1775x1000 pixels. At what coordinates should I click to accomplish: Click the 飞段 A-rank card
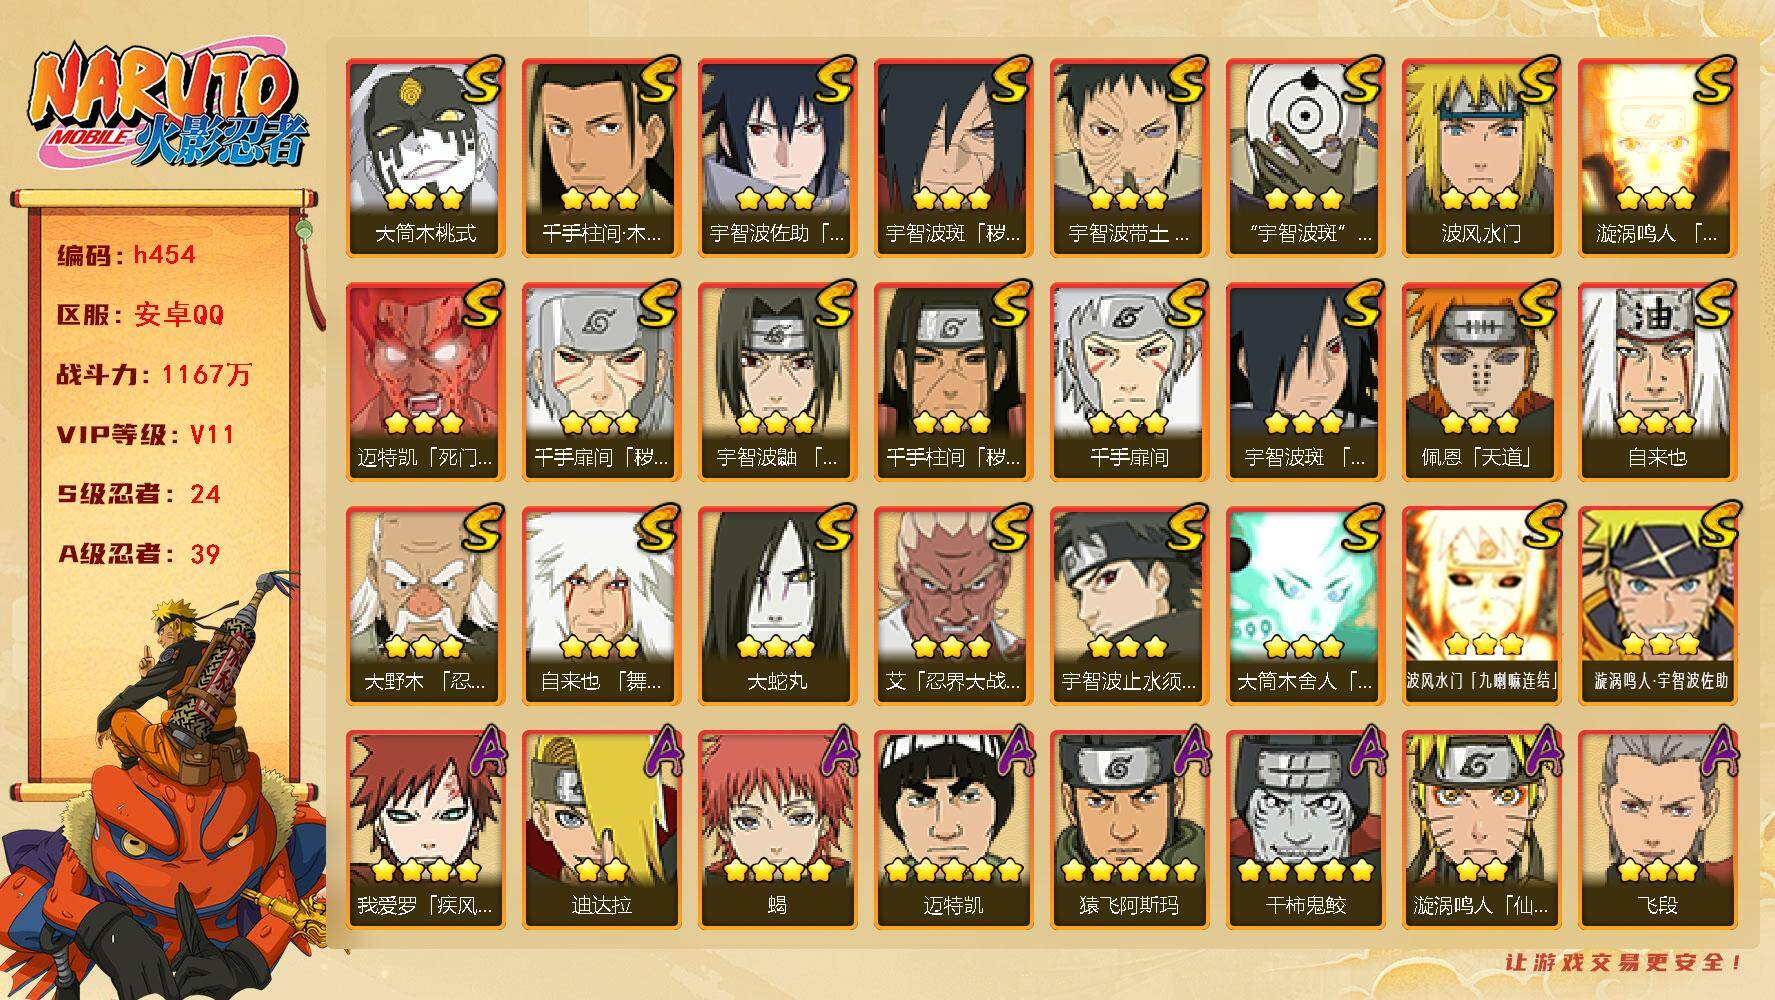click(1657, 830)
